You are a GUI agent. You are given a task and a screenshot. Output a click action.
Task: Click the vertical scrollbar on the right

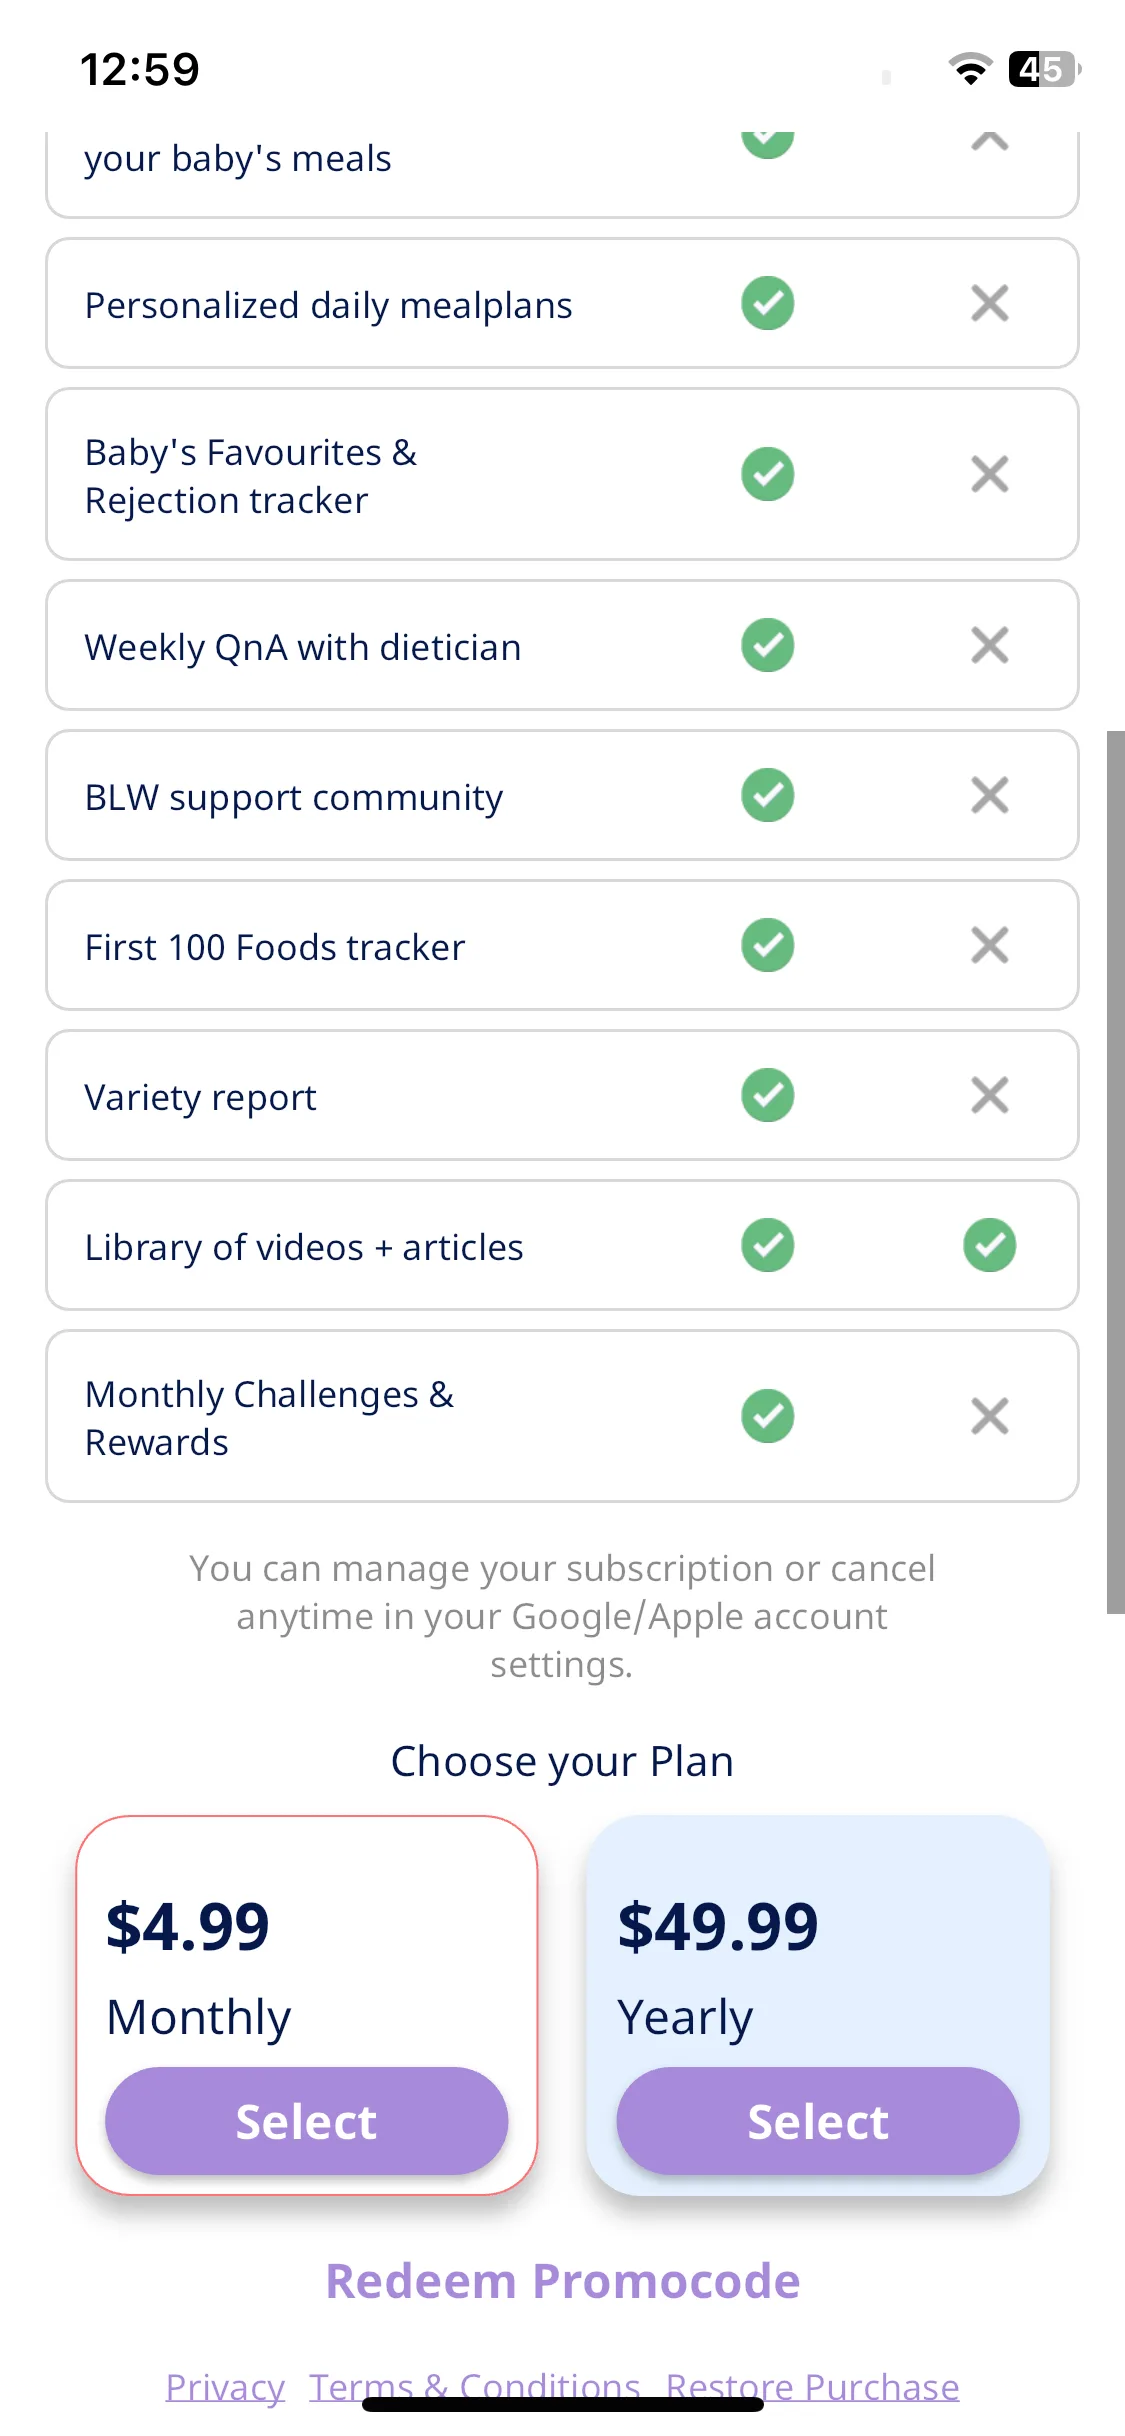(1115, 1172)
